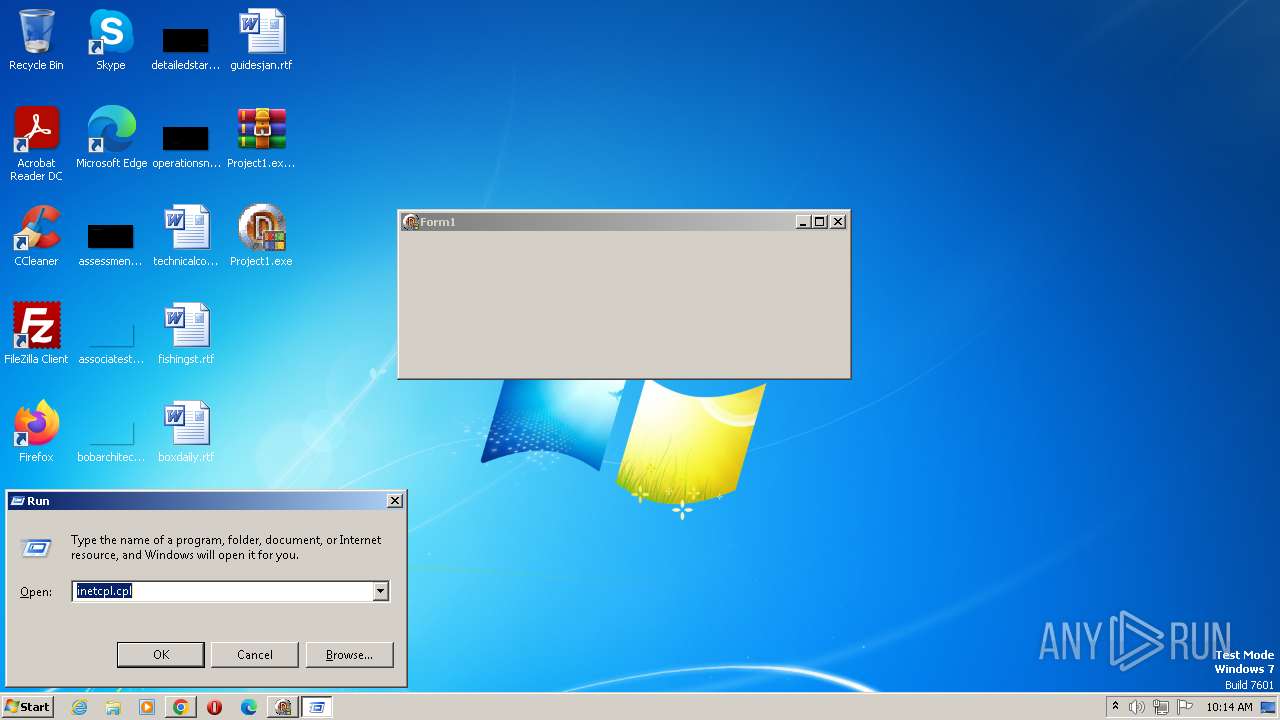Screen dimensions: 1280x720
Task: Select the boxdaily.rtf document icon
Action: tap(185, 432)
